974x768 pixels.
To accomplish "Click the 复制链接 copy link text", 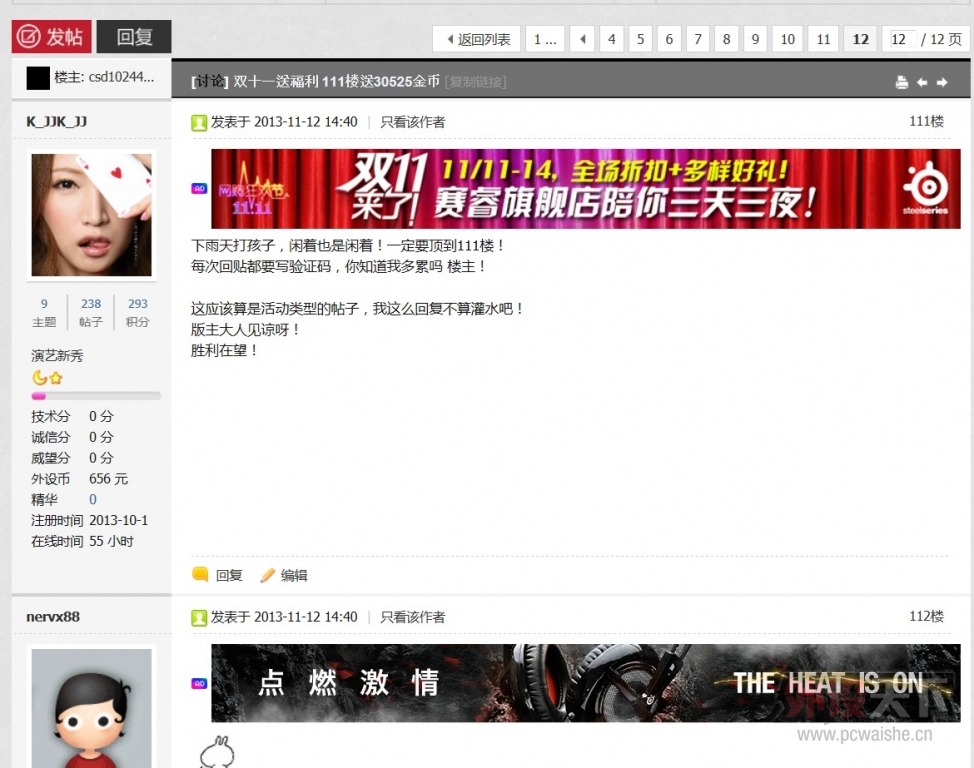I will tap(476, 81).
